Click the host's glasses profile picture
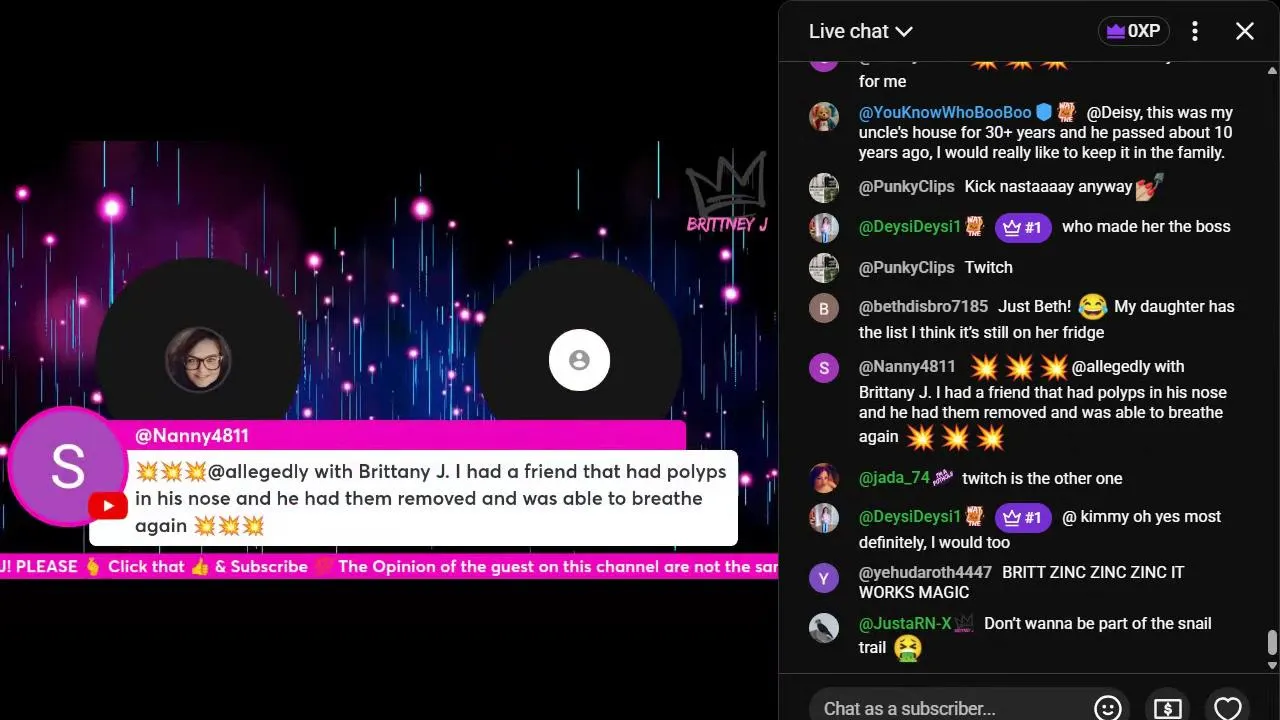Viewport: 1280px width, 720px height. pos(198,359)
